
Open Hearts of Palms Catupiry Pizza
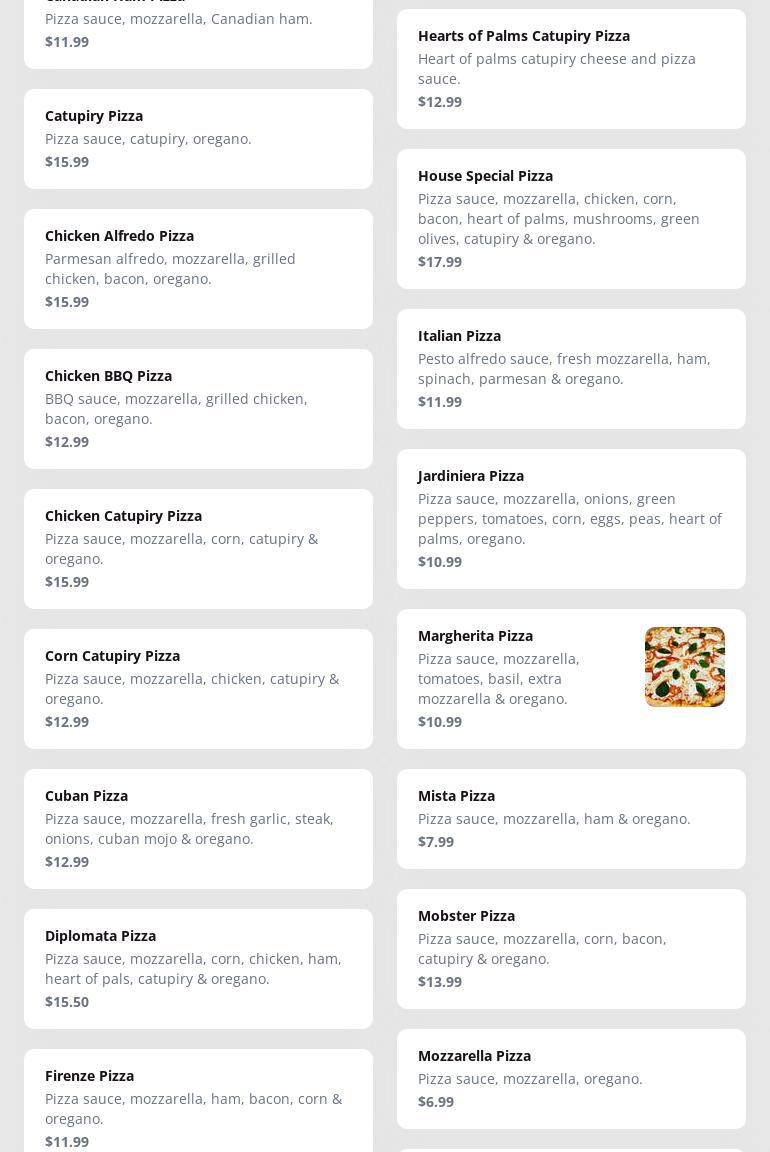click(571, 69)
